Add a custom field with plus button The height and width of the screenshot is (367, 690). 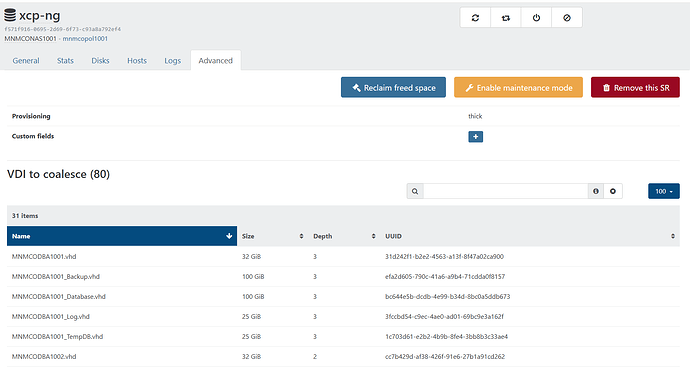[475, 136]
